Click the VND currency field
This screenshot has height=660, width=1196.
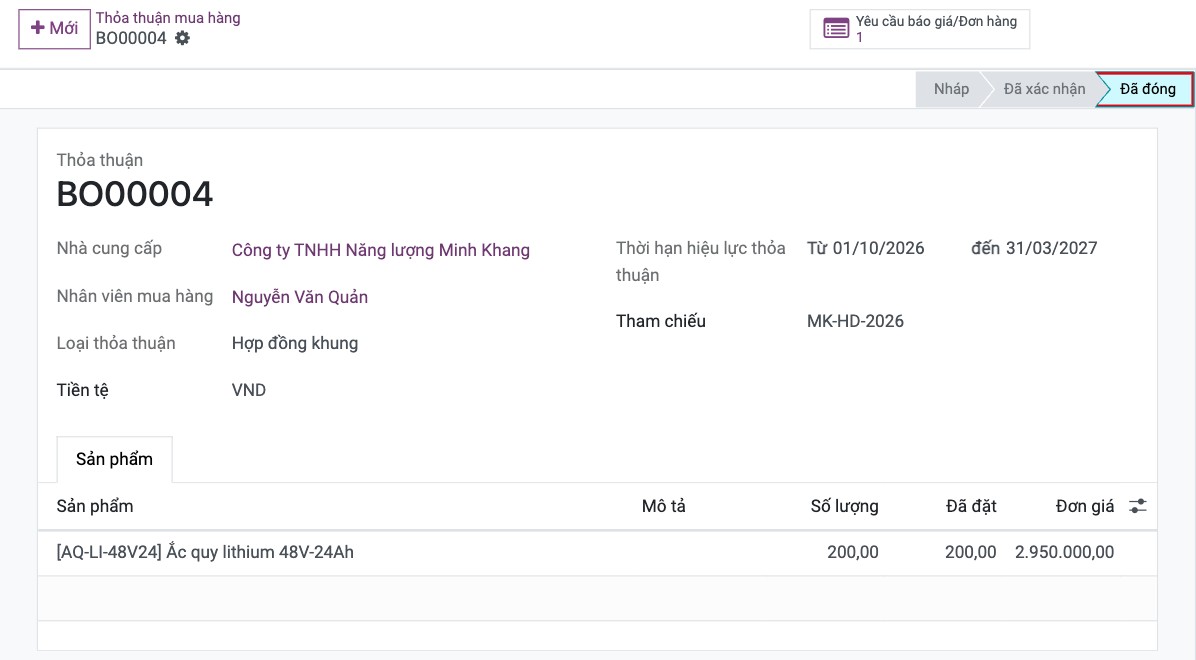[249, 390]
